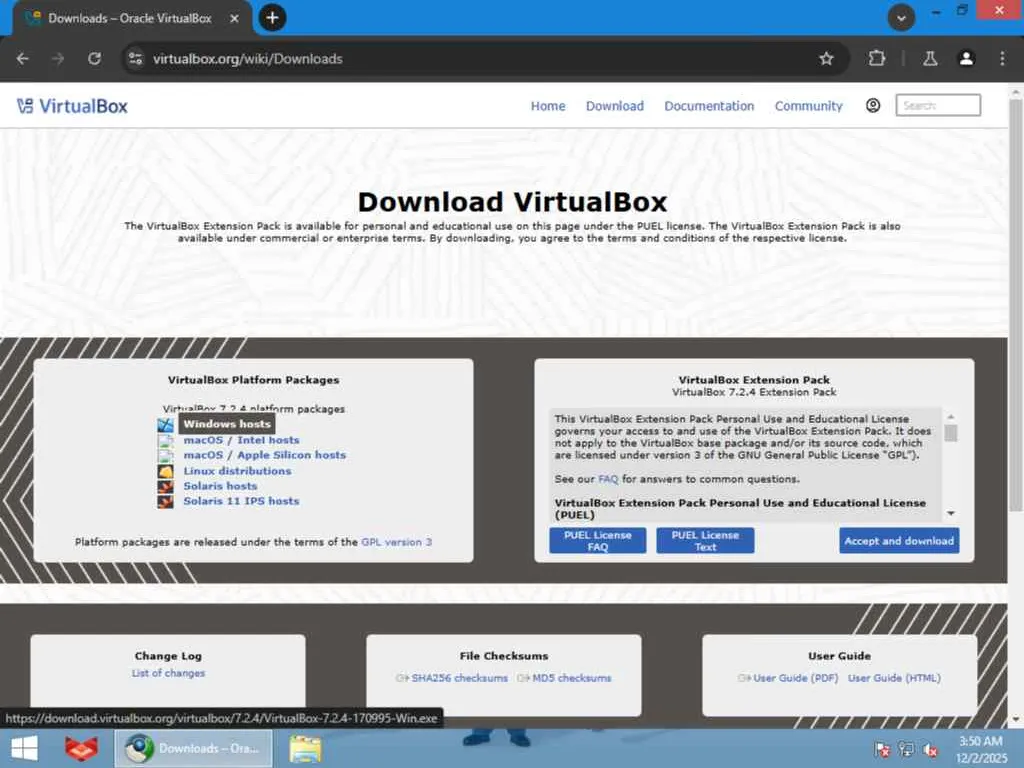Image resolution: width=1024 pixels, height=768 pixels.
Task: Open the Documentation menu item
Action: click(709, 106)
